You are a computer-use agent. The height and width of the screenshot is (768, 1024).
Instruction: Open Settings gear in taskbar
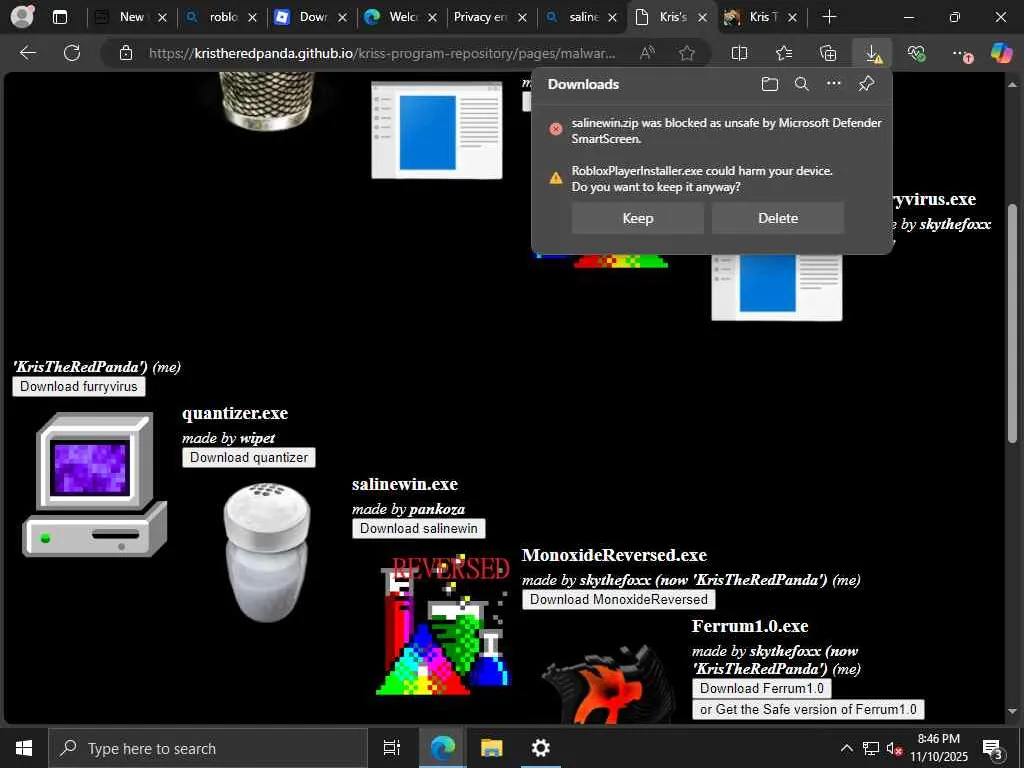[541, 748]
